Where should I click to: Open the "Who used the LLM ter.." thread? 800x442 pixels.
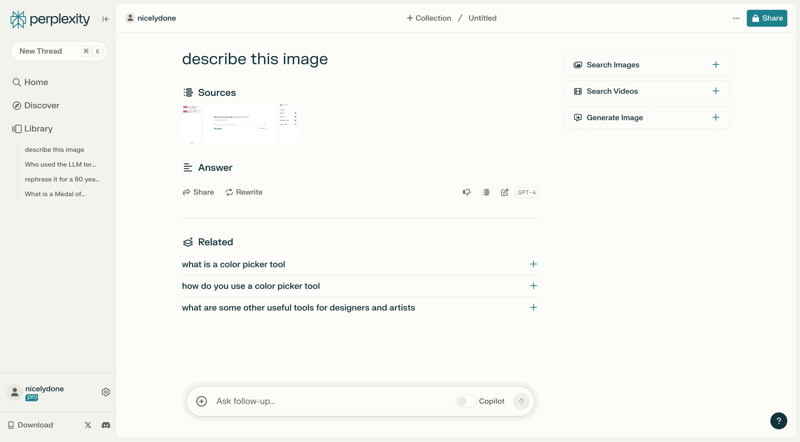pos(60,164)
